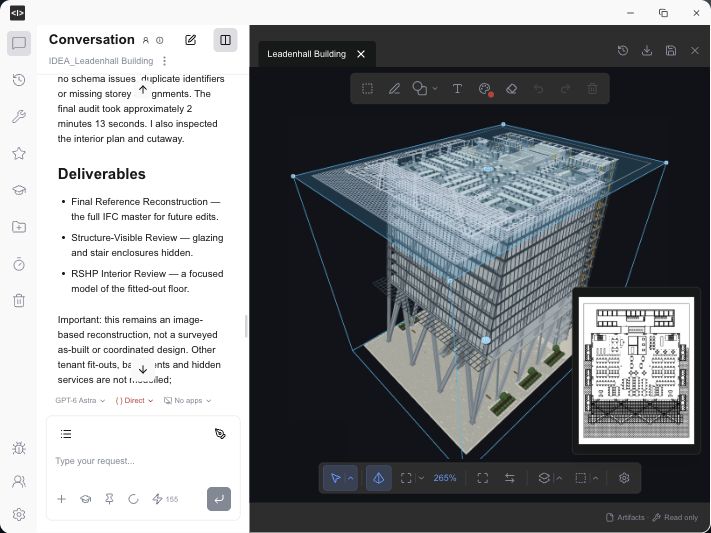The height and width of the screenshot is (533, 711).
Task: Toggle the split panel view button
Action: pos(225,40)
